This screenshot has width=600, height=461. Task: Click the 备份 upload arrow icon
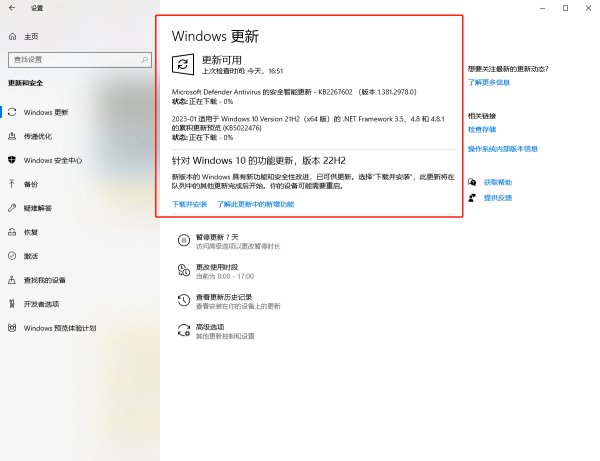click(x=12, y=184)
